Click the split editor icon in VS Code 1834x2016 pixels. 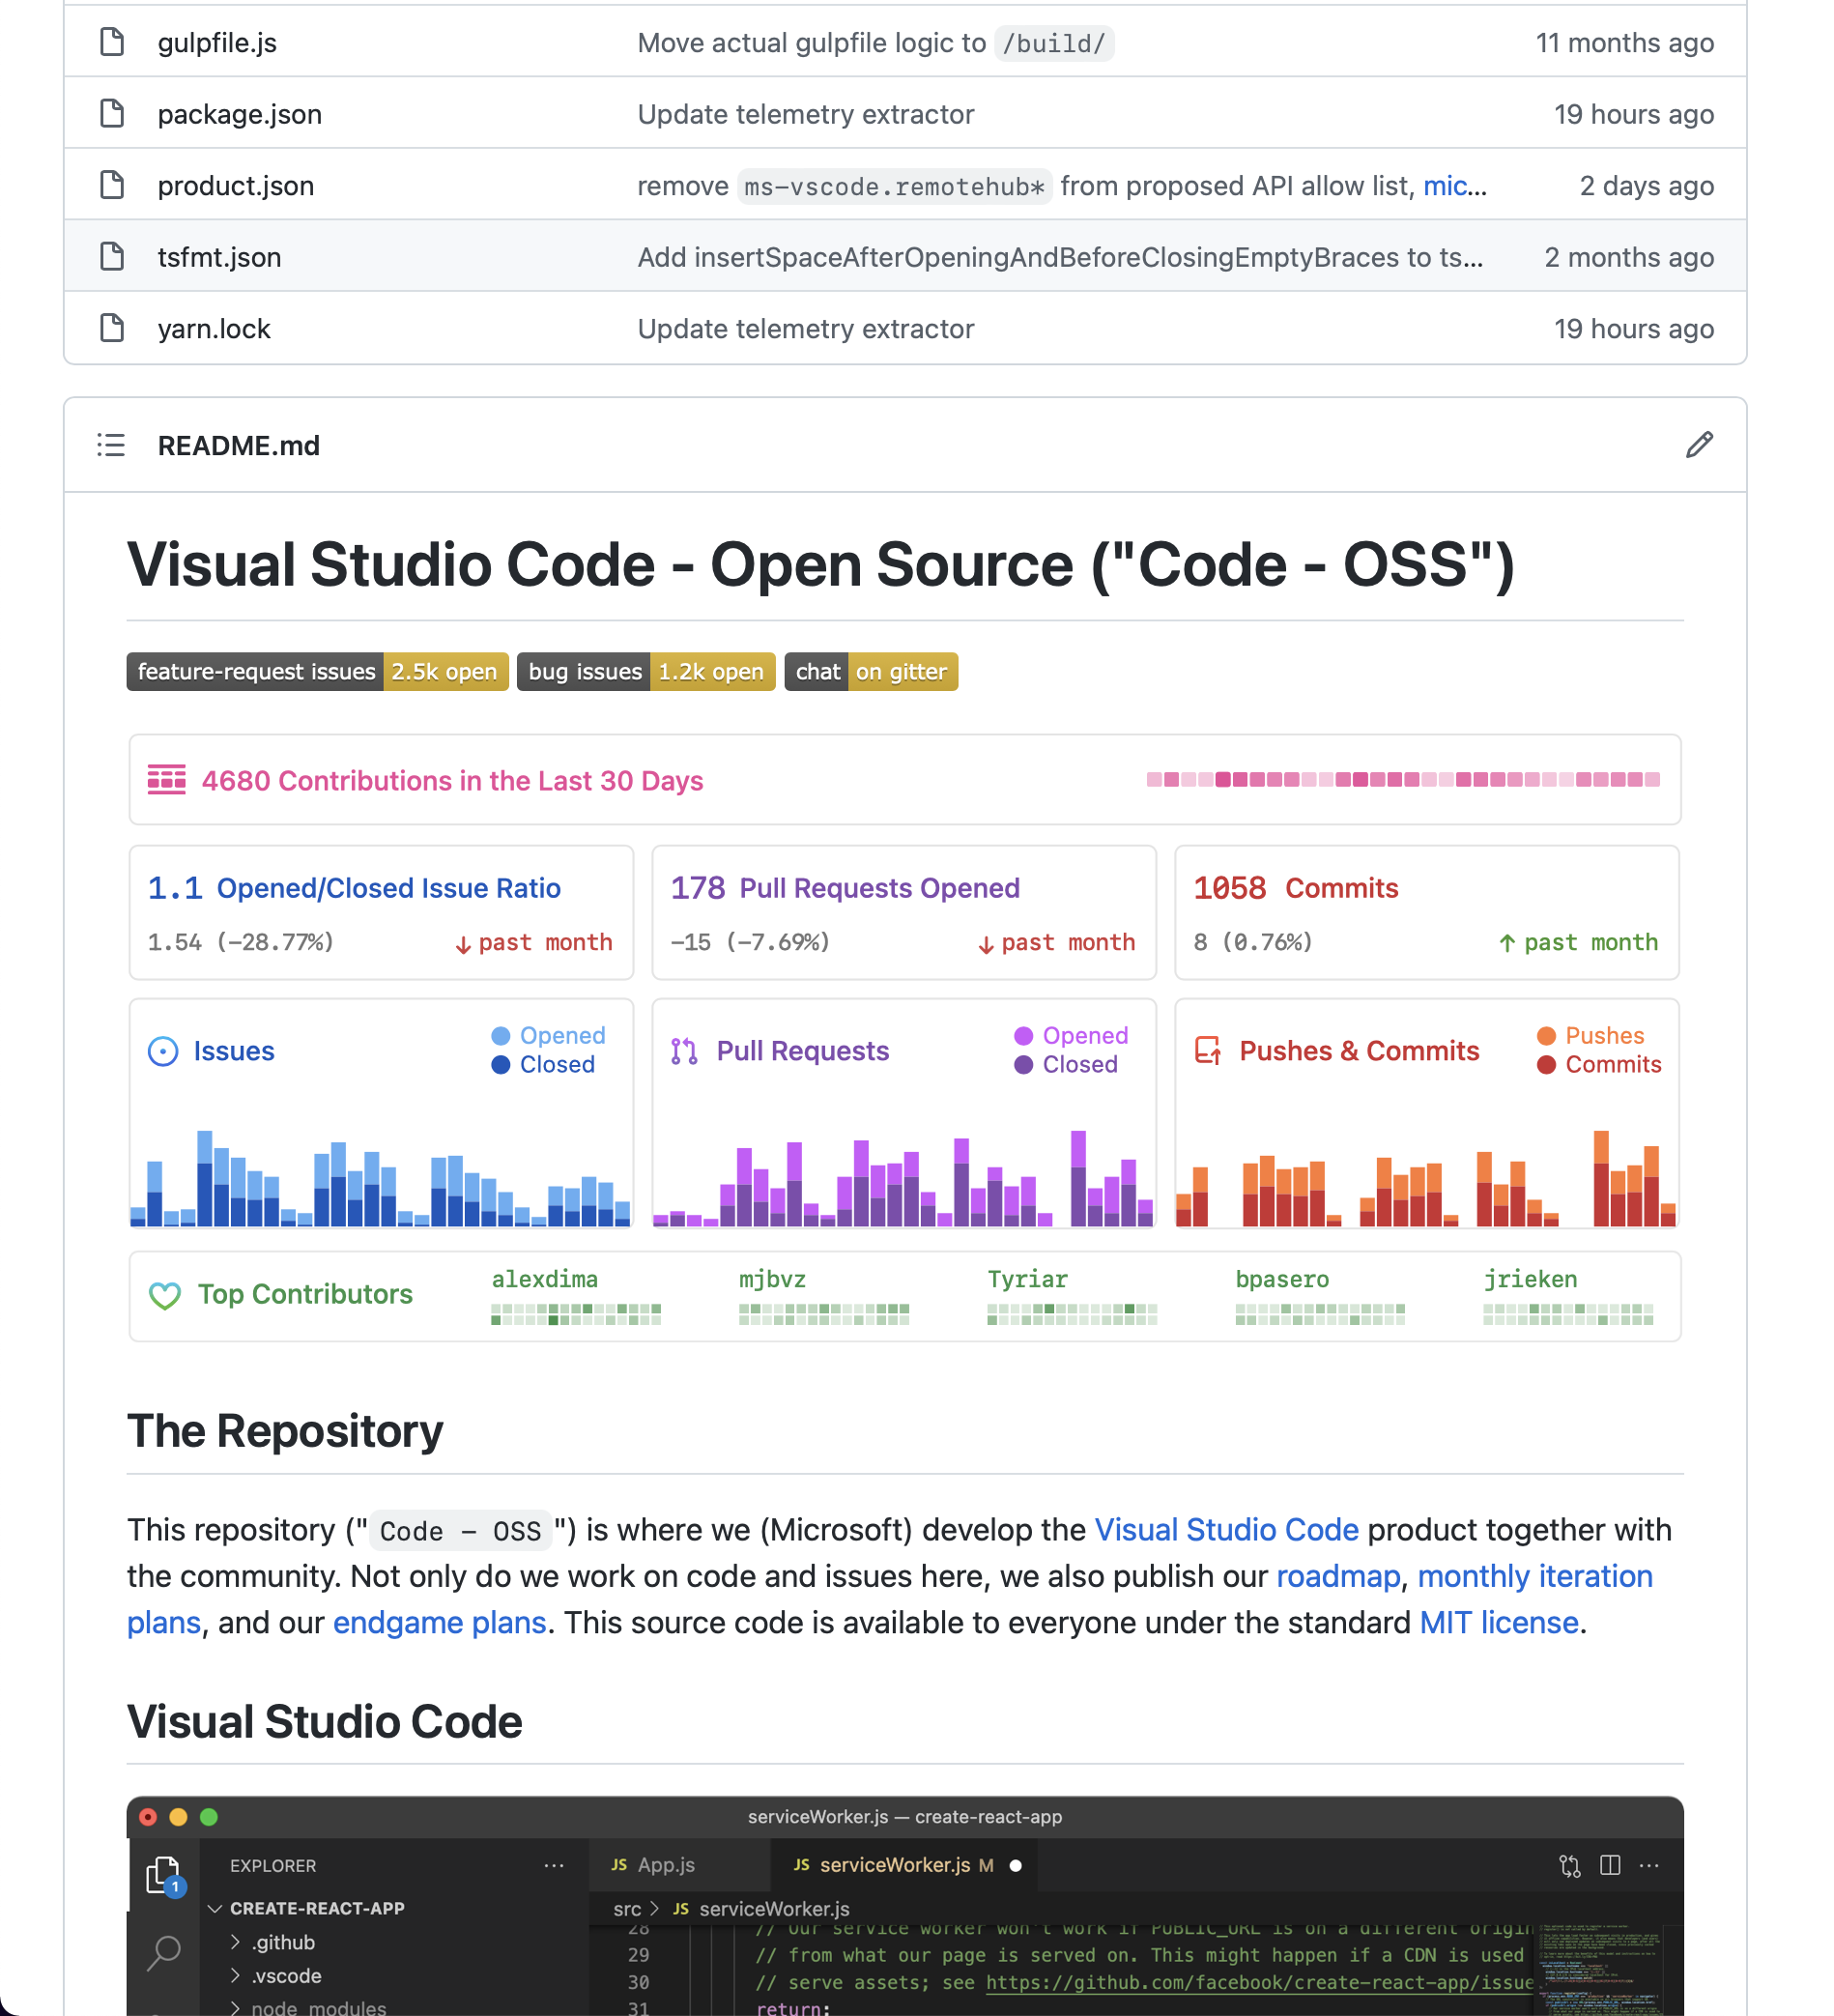pyautogui.click(x=1611, y=1864)
